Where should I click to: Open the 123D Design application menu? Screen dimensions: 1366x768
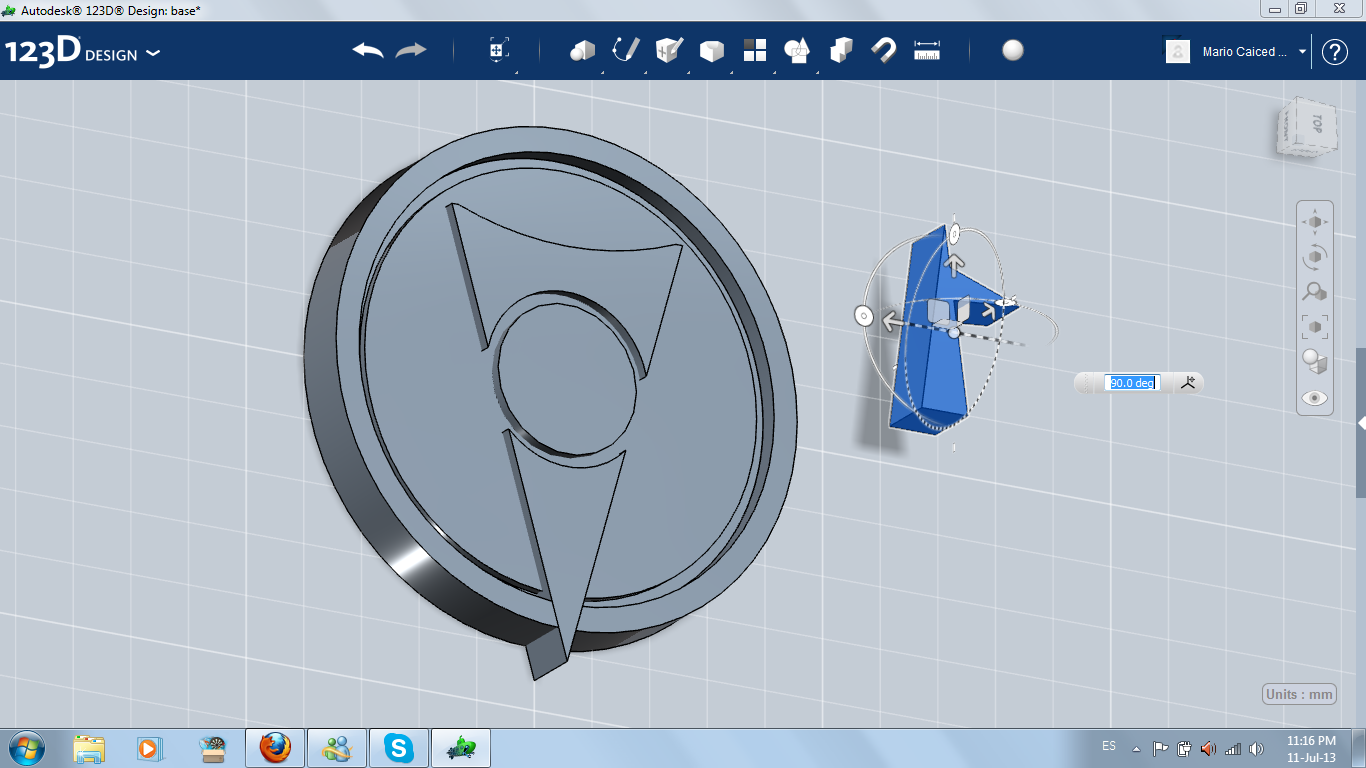[82, 52]
